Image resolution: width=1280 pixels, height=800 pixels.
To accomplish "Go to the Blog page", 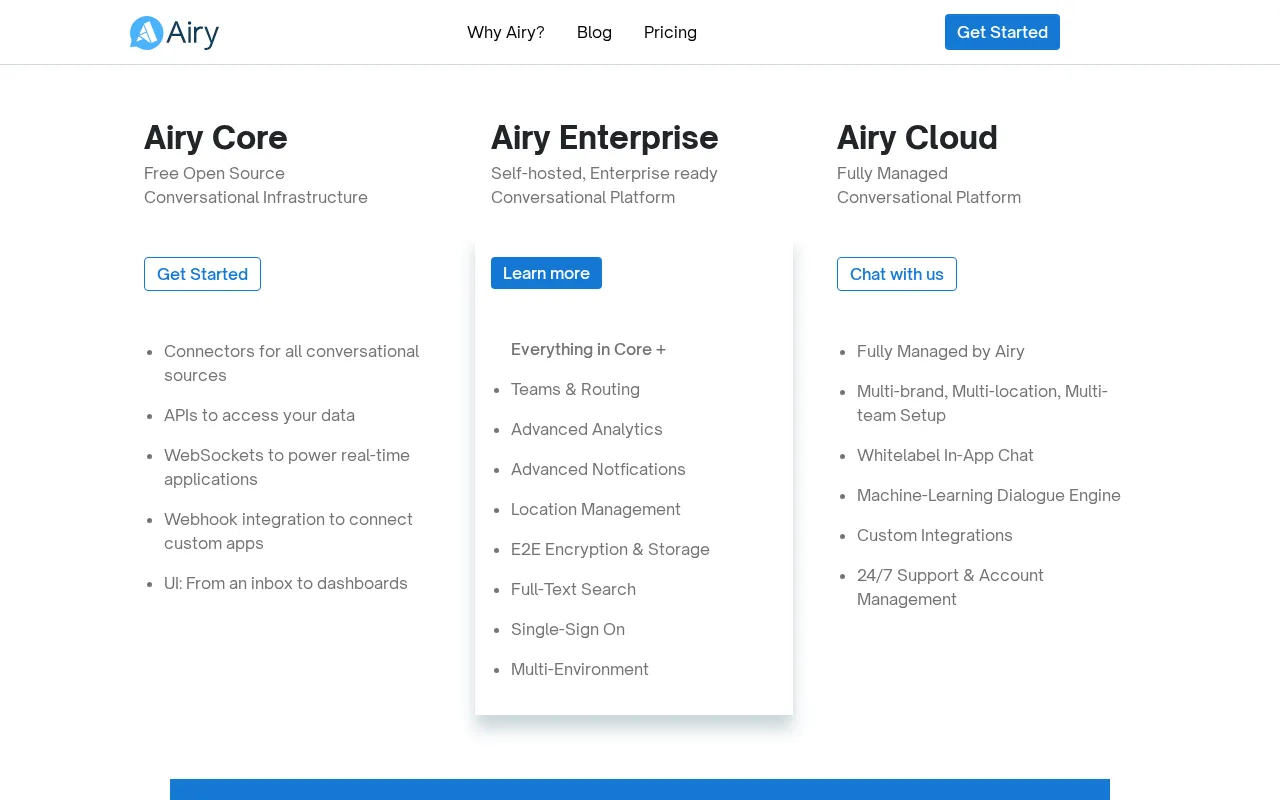I will coord(594,32).
